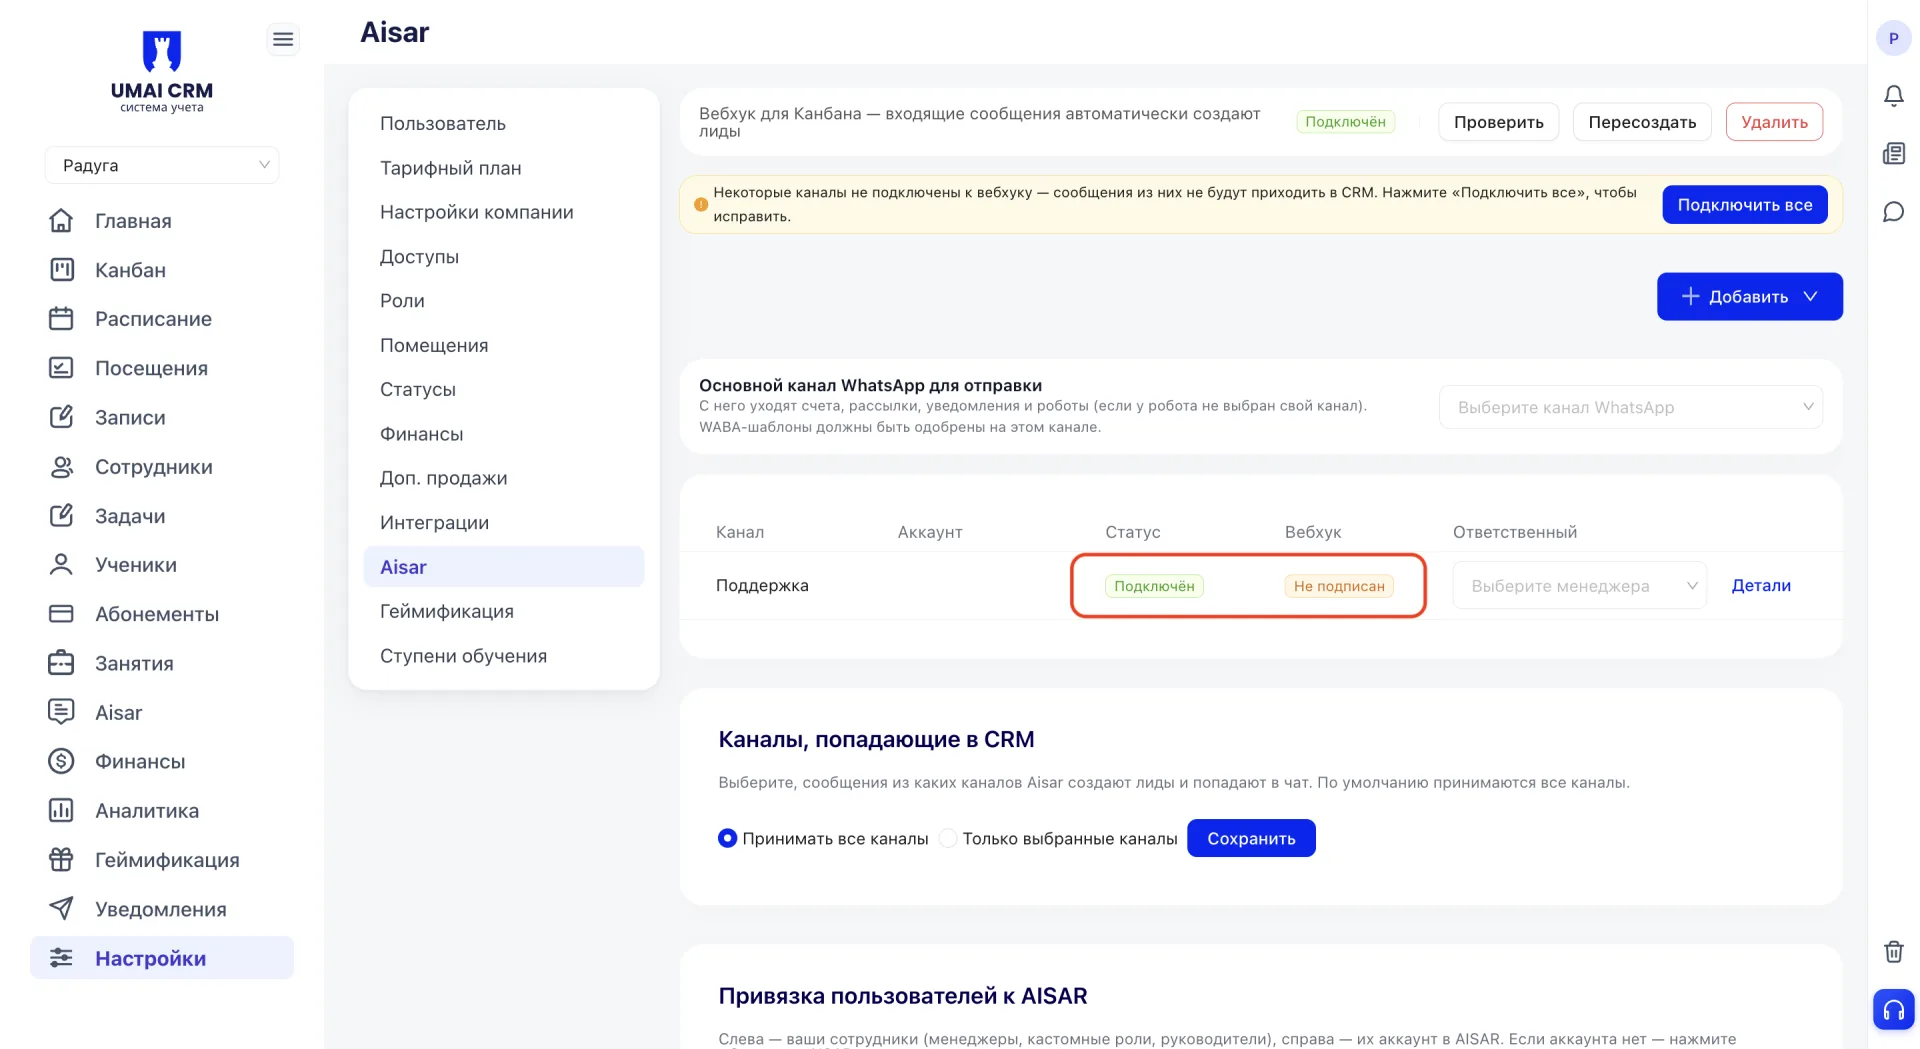Image resolution: width=1920 pixels, height=1049 pixels.
Task: Click the Подключён badge beside webhook description
Action: click(1345, 122)
